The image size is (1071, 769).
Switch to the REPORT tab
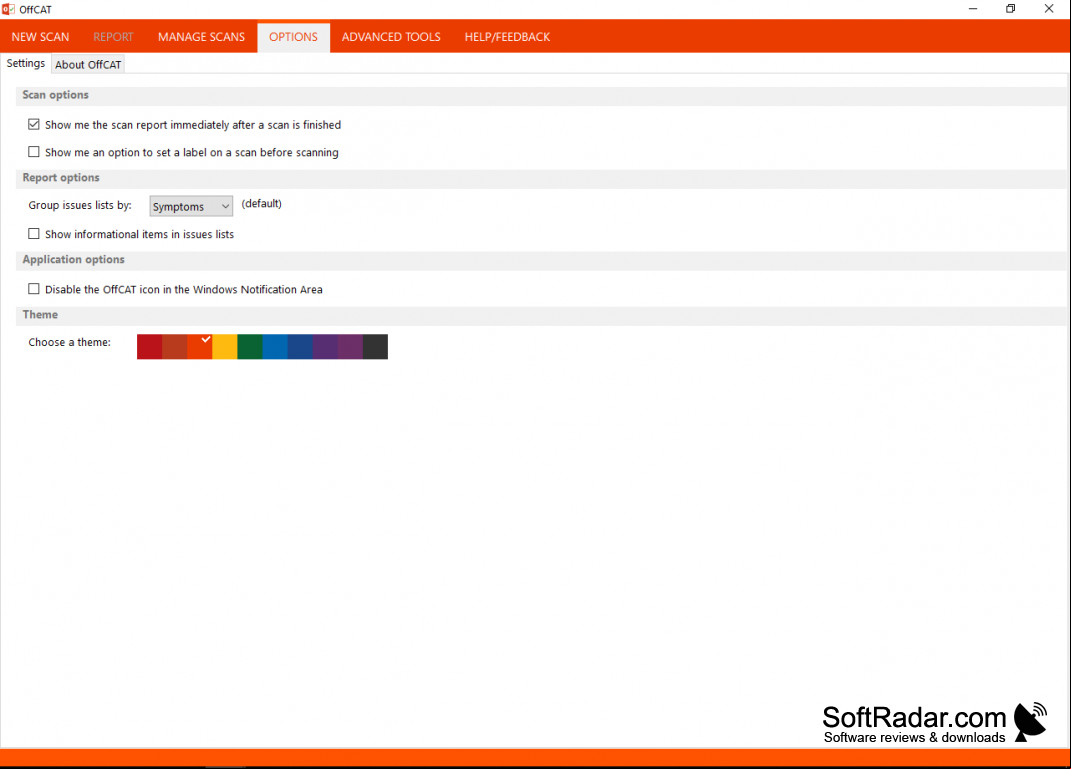(x=113, y=37)
